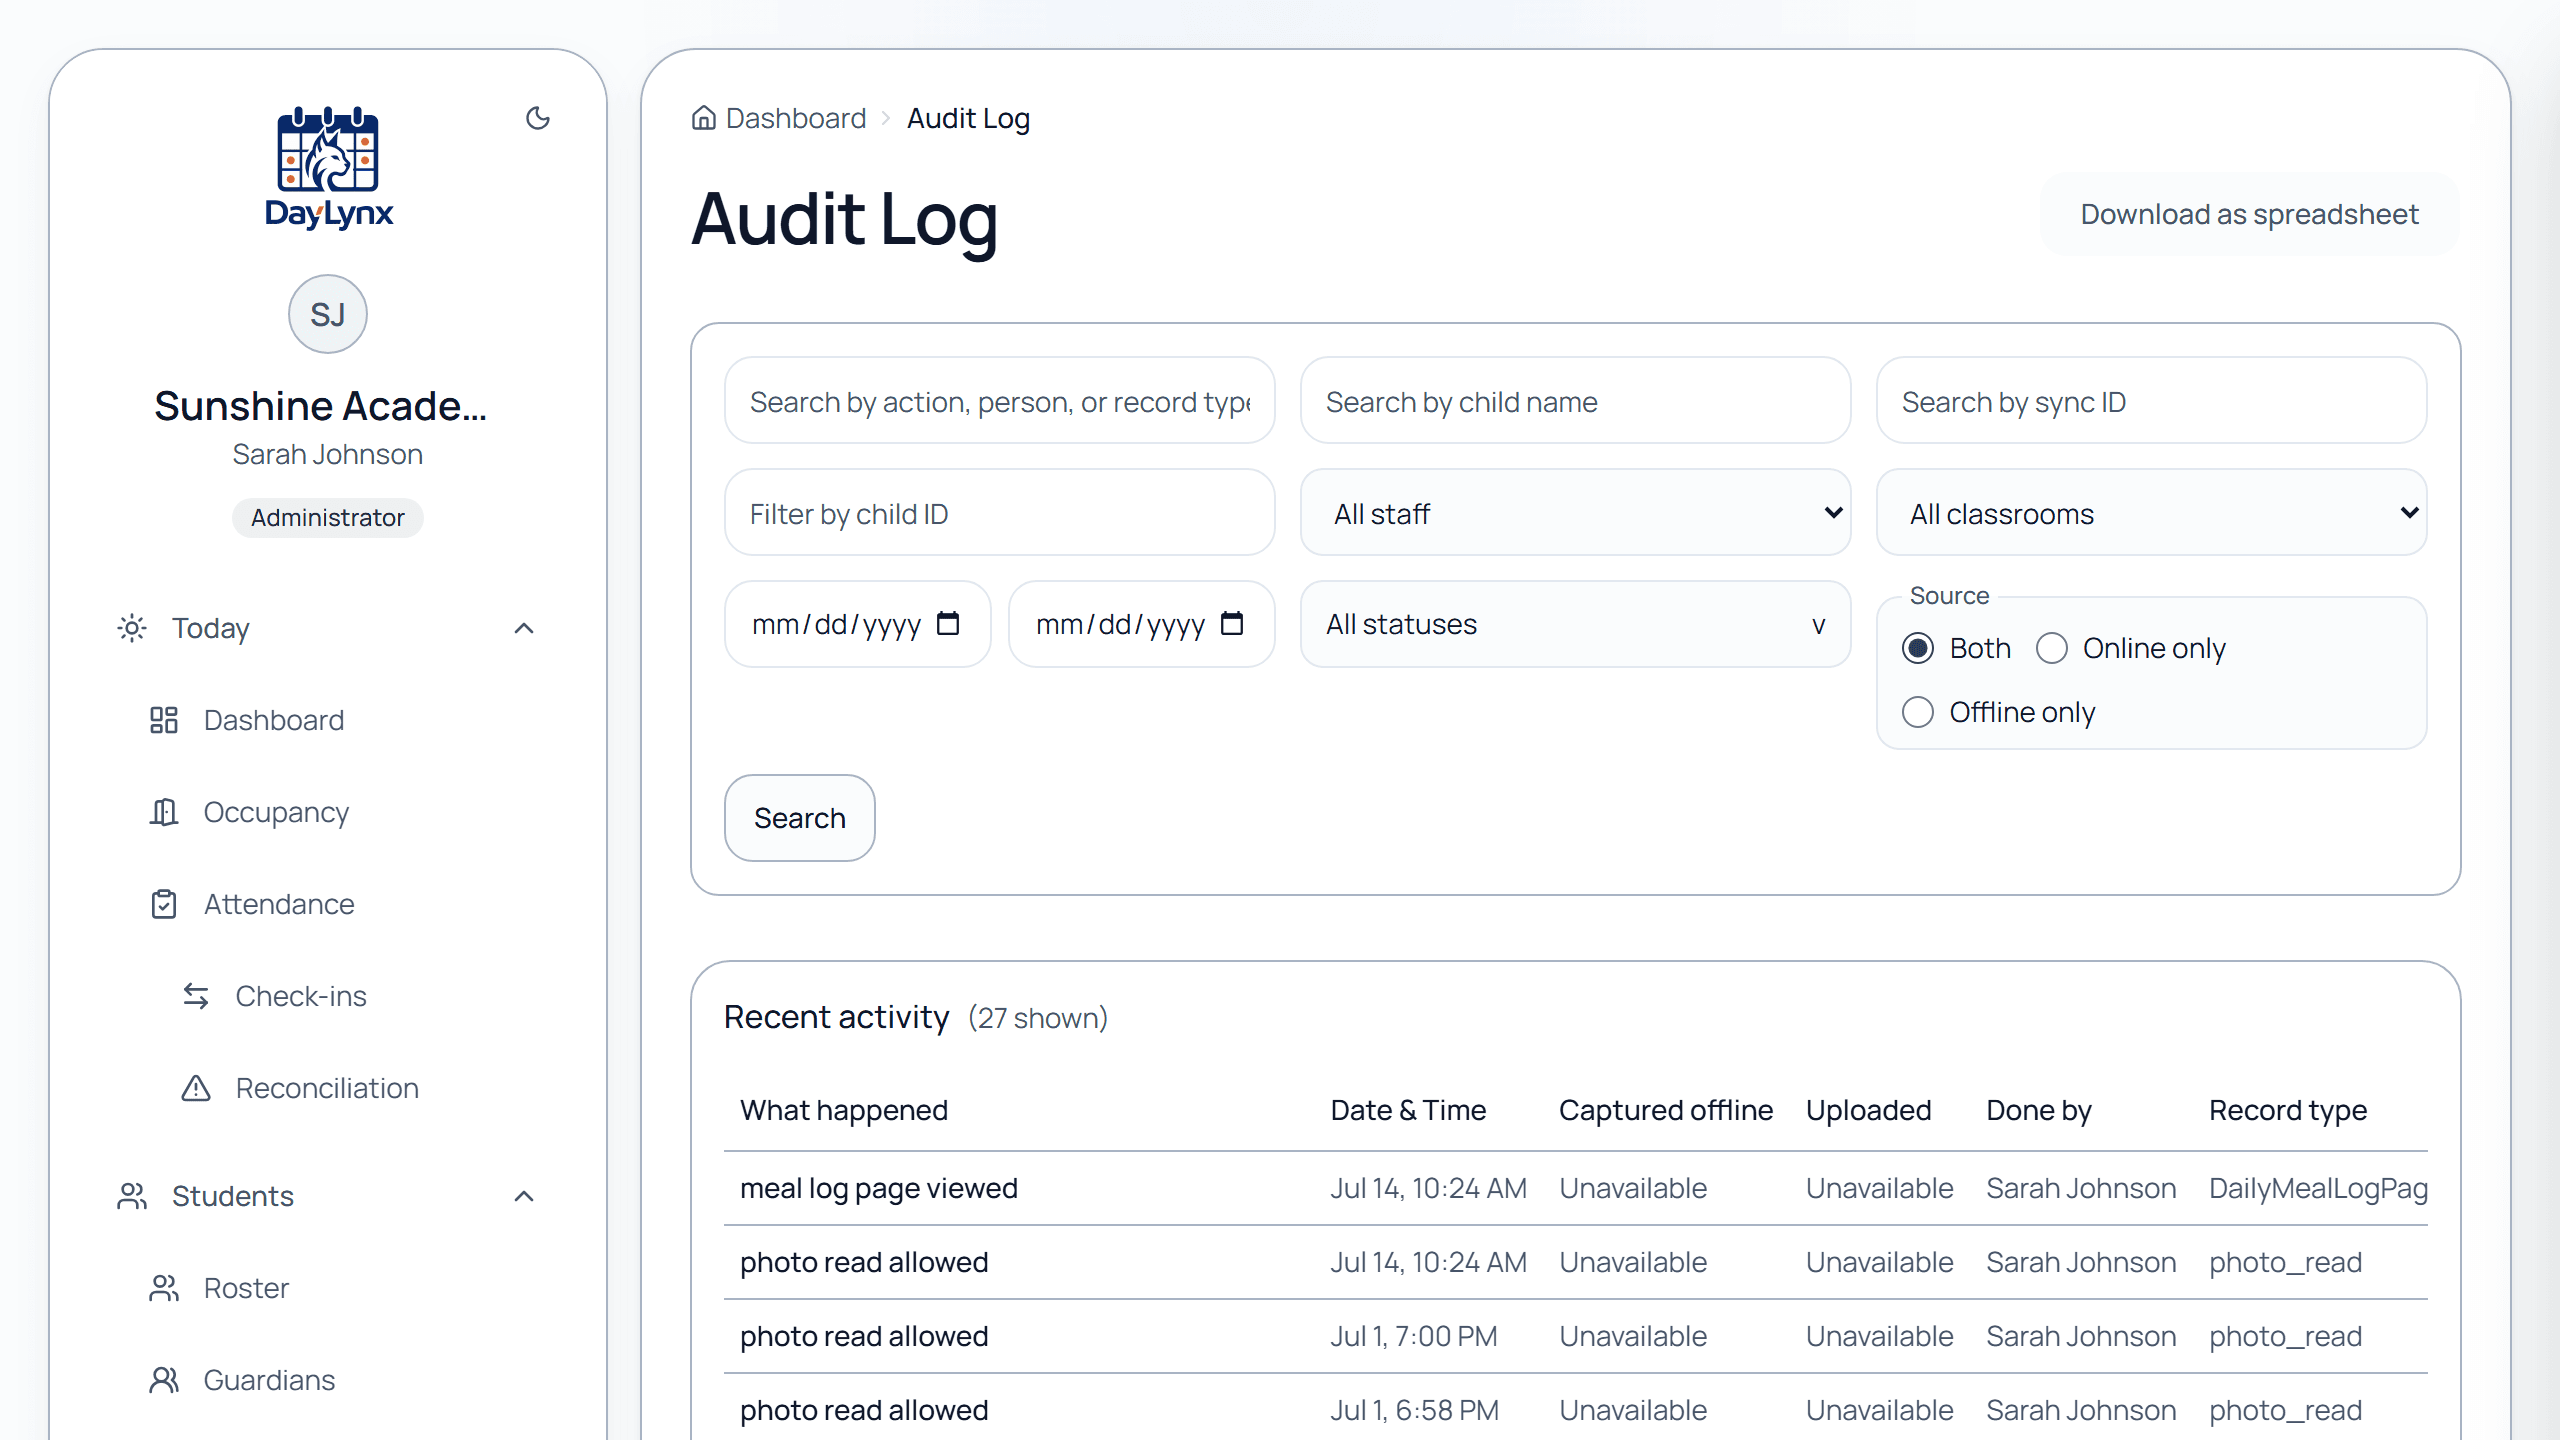The width and height of the screenshot is (2560, 1440).
Task: Click the first mm/dd/yyyy date field
Action: (858, 624)
